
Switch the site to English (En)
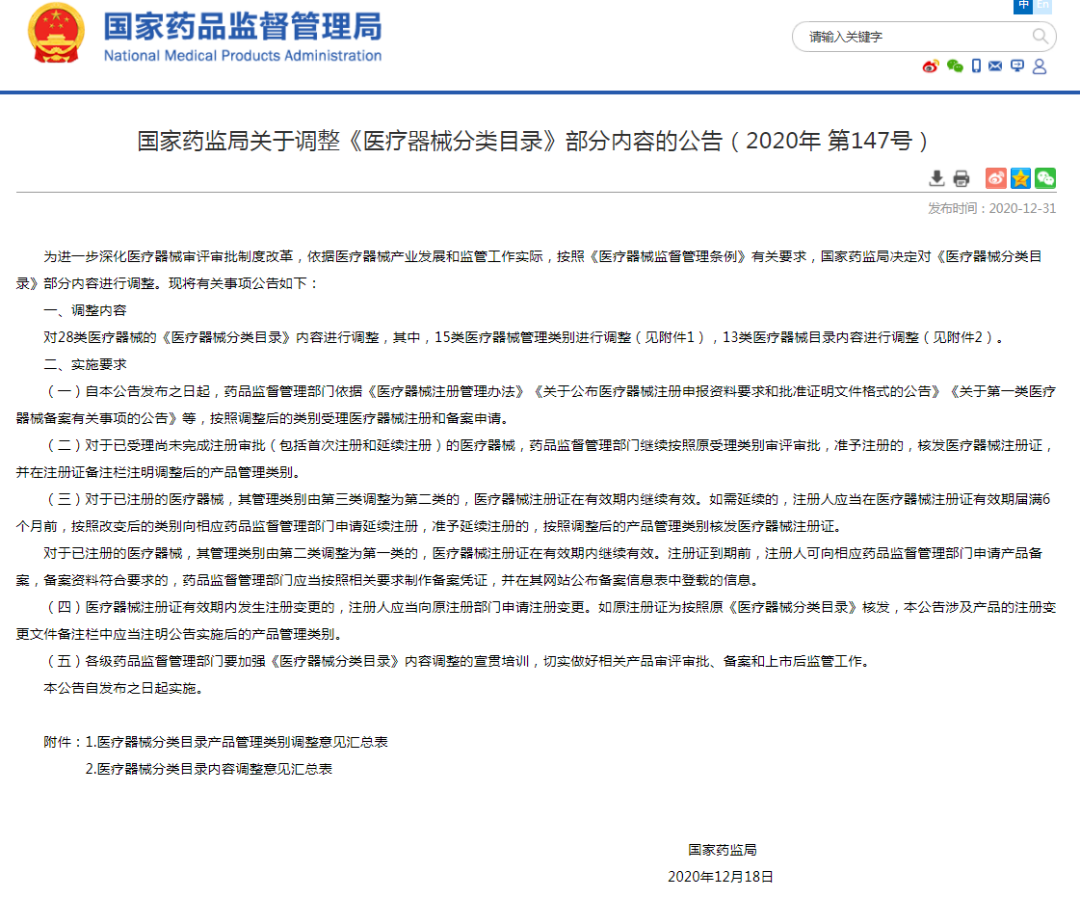[1043, 6]
